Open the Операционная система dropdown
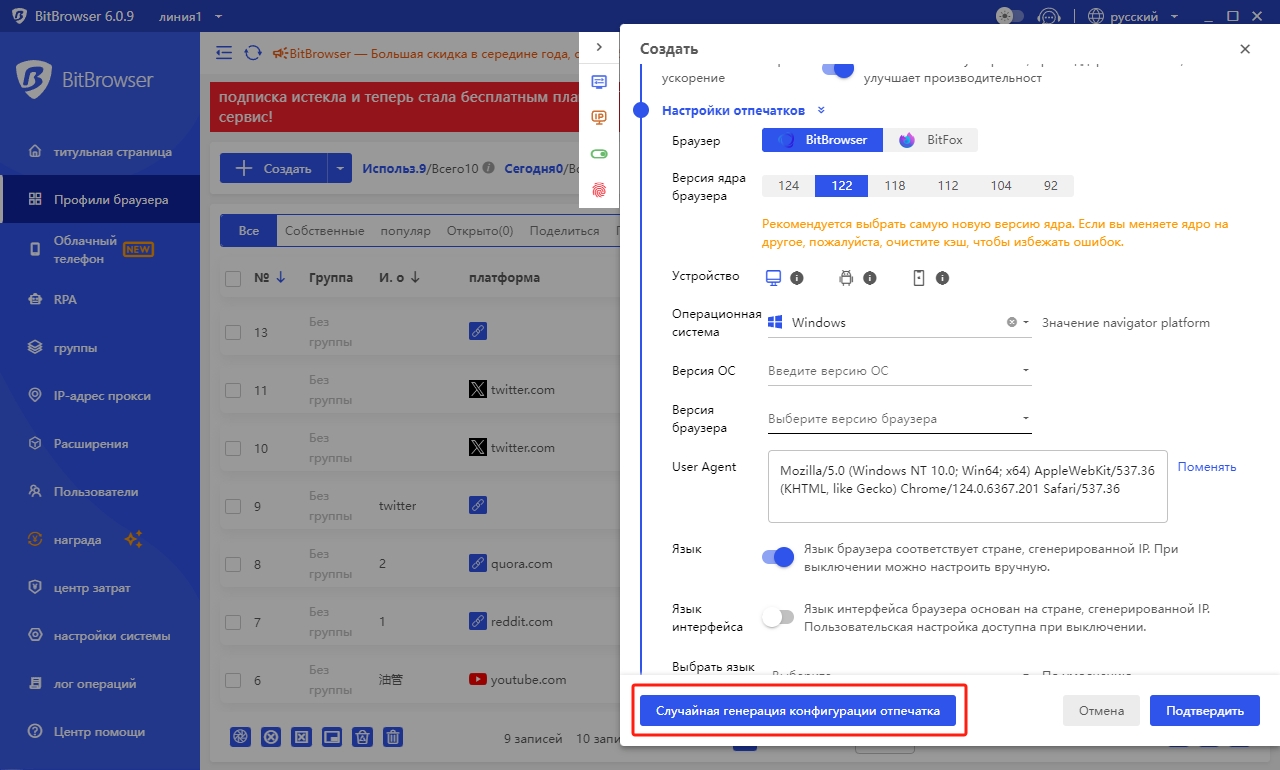This screenshot has height=770, width=1280. 898,323
